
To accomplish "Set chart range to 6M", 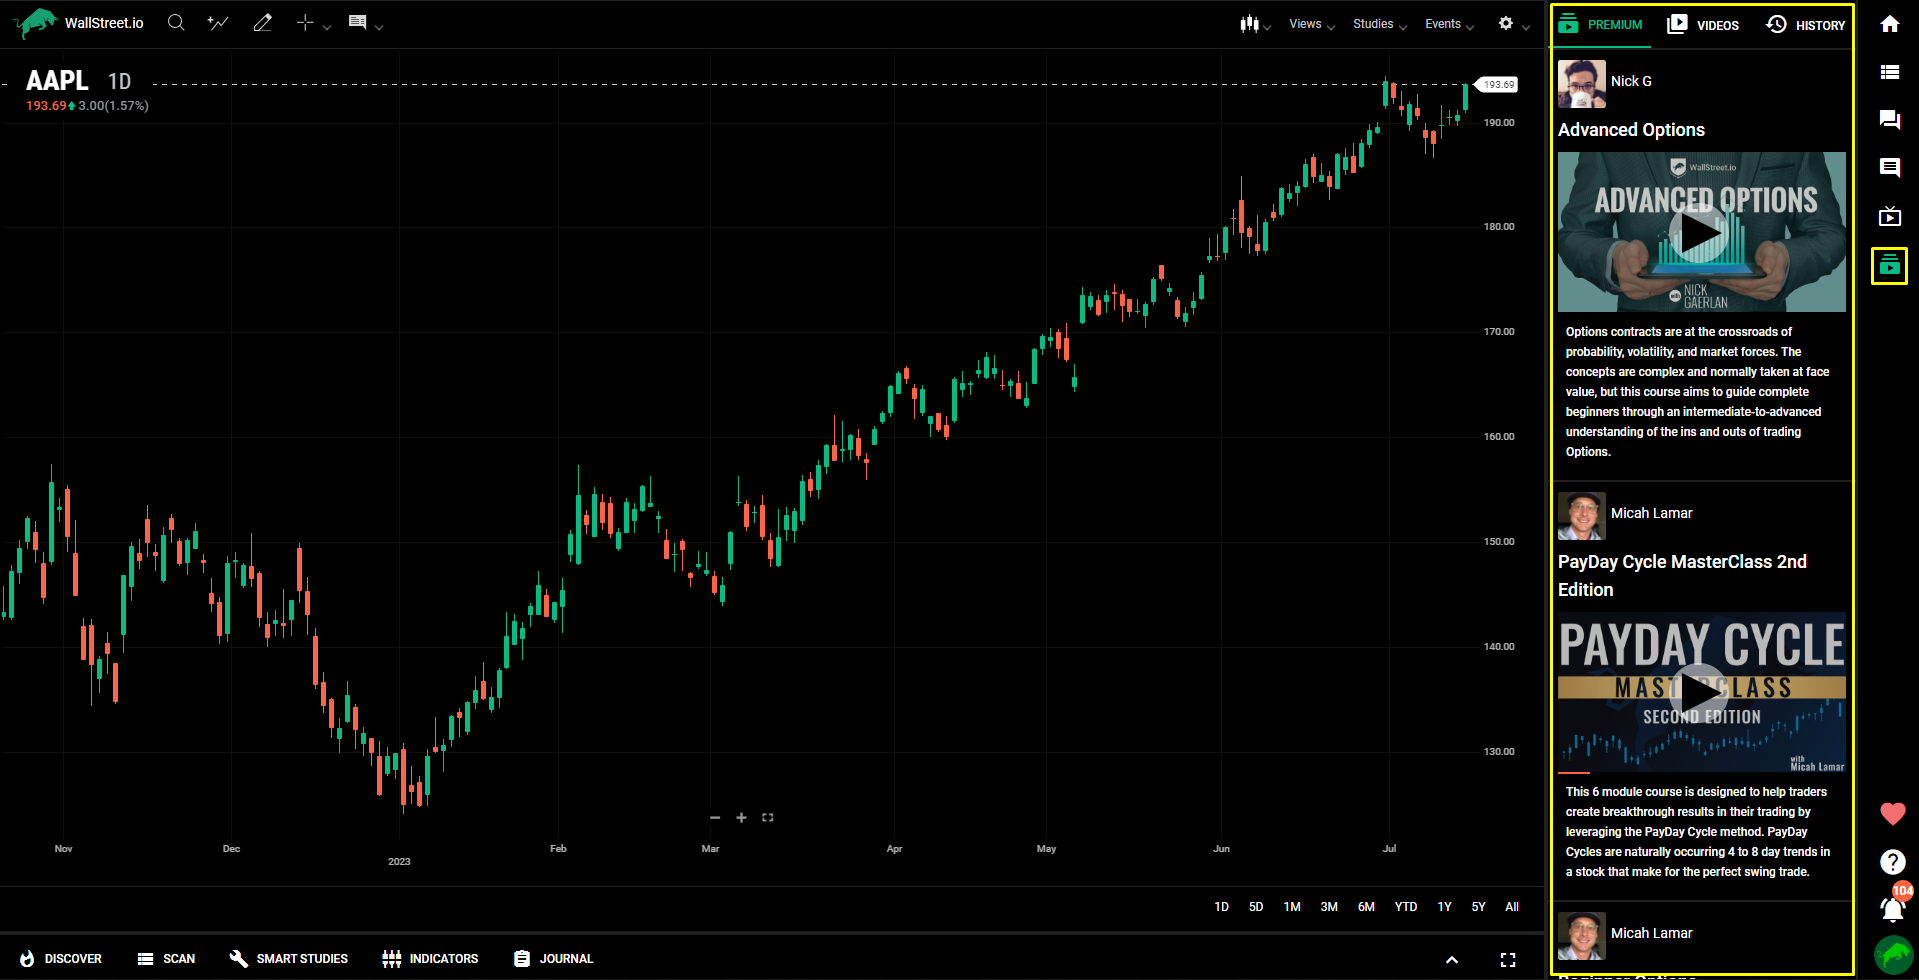I will [x=1366, y=907].
